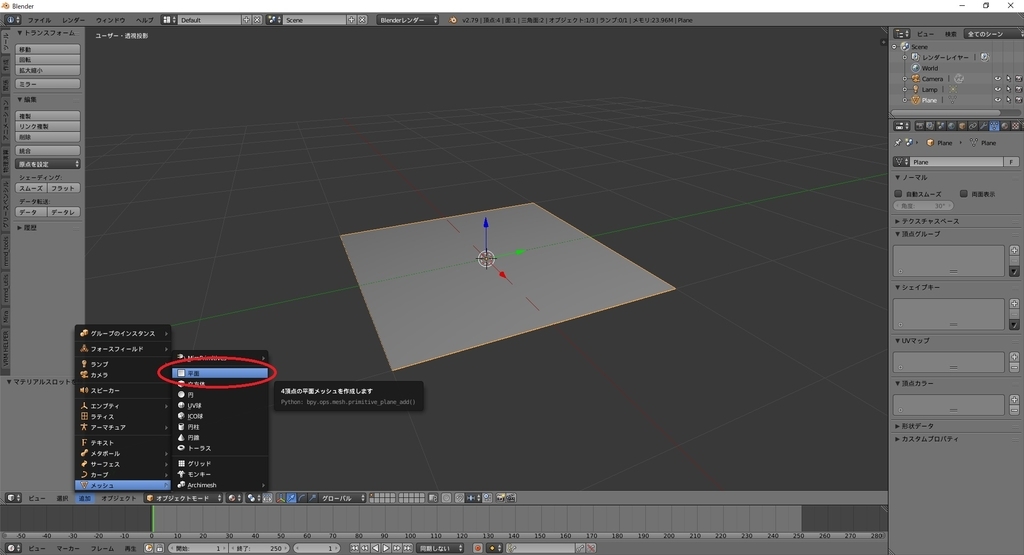Hide Lamp using its eye icon

coord(997,89)
